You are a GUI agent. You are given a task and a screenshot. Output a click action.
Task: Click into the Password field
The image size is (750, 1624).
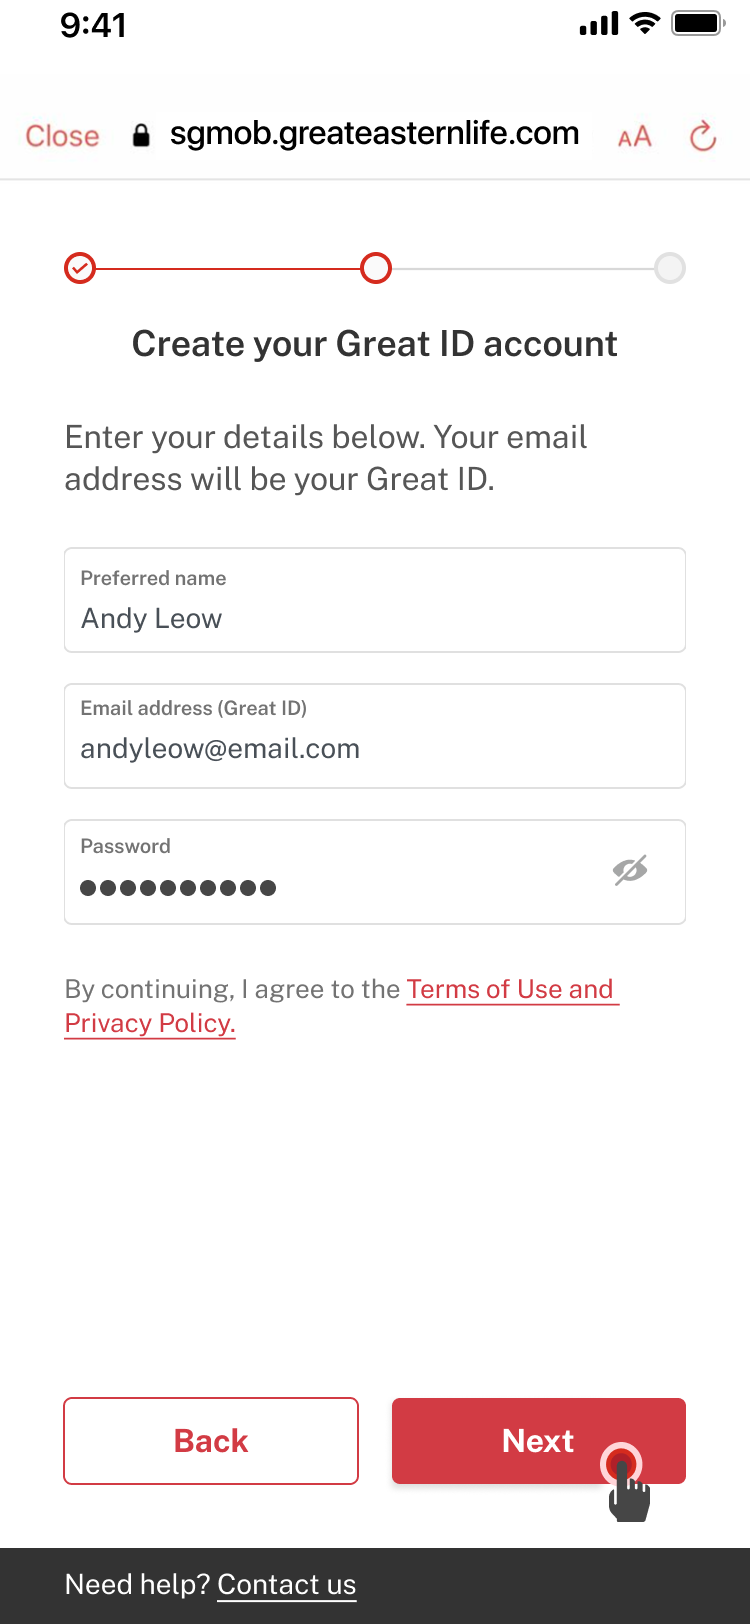(x=330, y=872)
